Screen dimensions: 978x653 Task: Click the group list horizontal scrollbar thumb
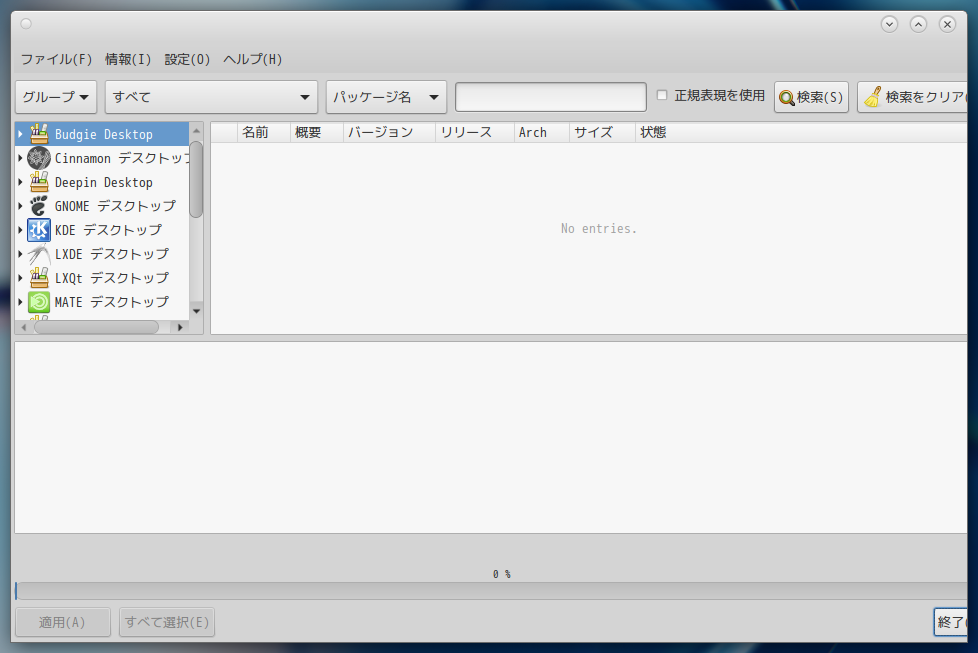tap(96, 327)
